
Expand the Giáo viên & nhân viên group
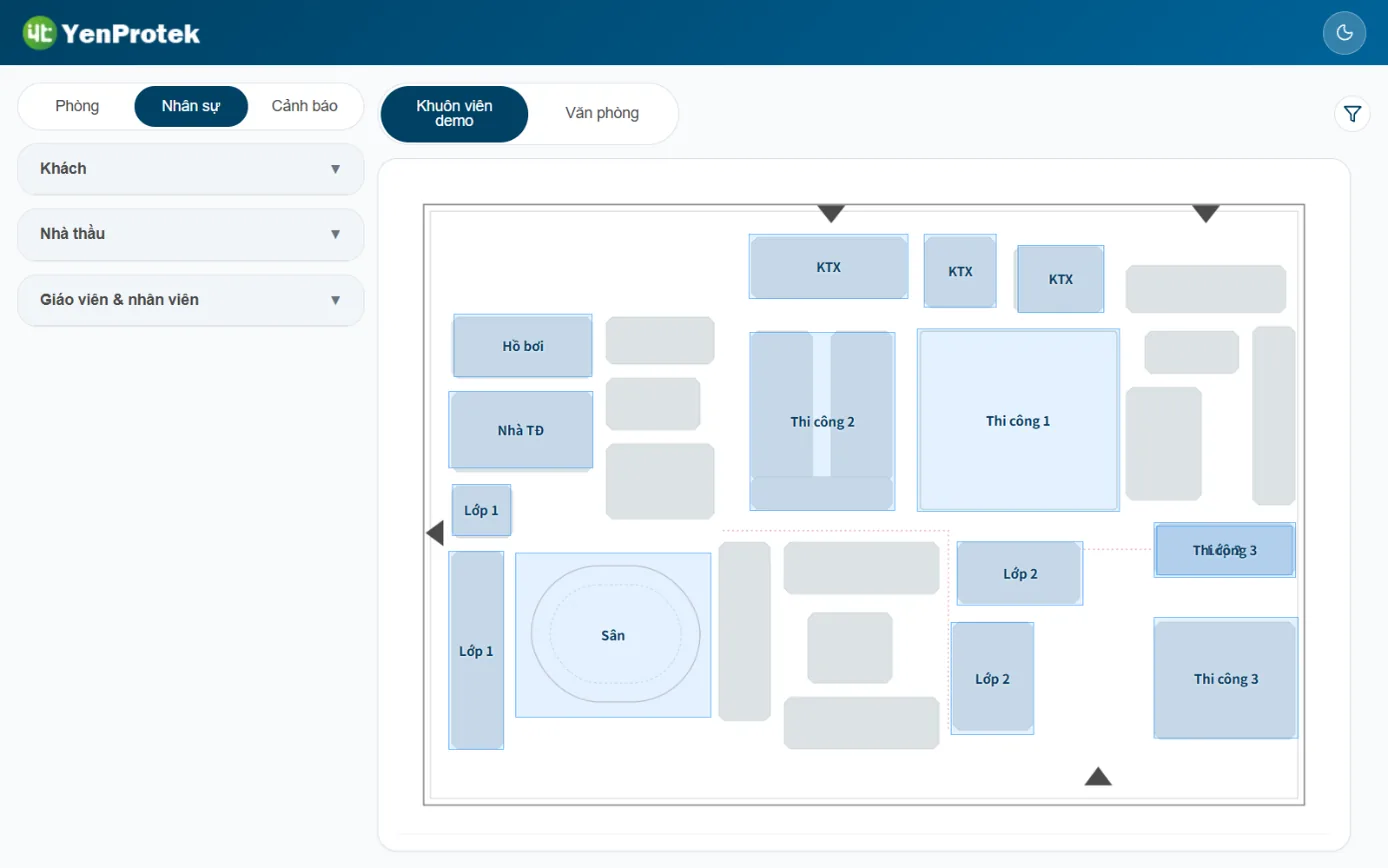click(191, 300)
